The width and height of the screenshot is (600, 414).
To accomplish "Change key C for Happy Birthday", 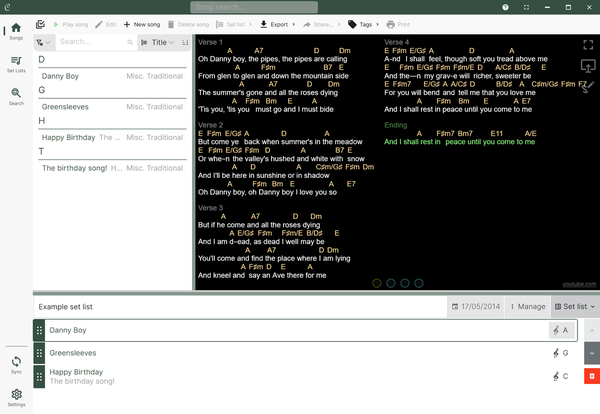I will [x=561, y=377].
